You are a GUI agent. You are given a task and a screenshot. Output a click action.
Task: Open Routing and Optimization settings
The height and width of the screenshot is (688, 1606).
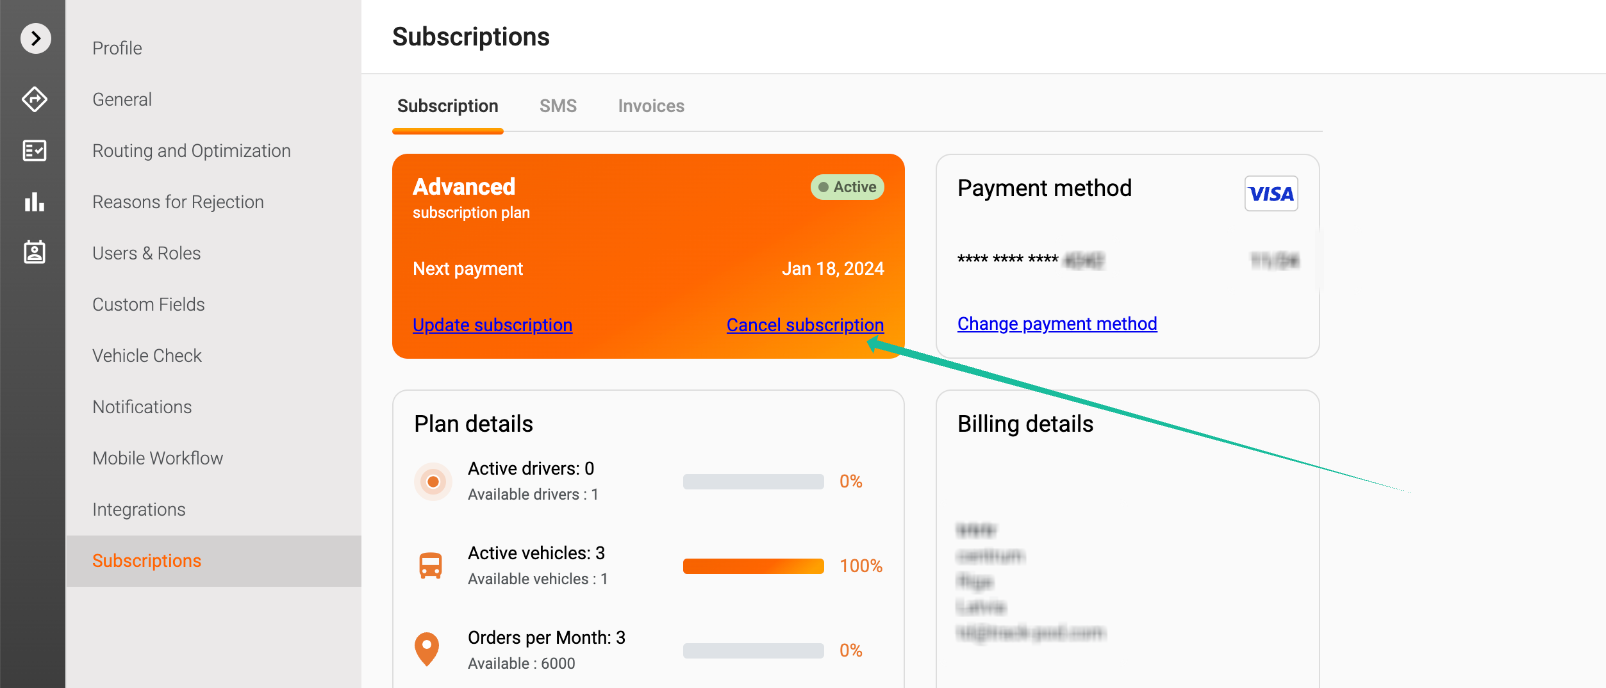(x=191, y=151)
